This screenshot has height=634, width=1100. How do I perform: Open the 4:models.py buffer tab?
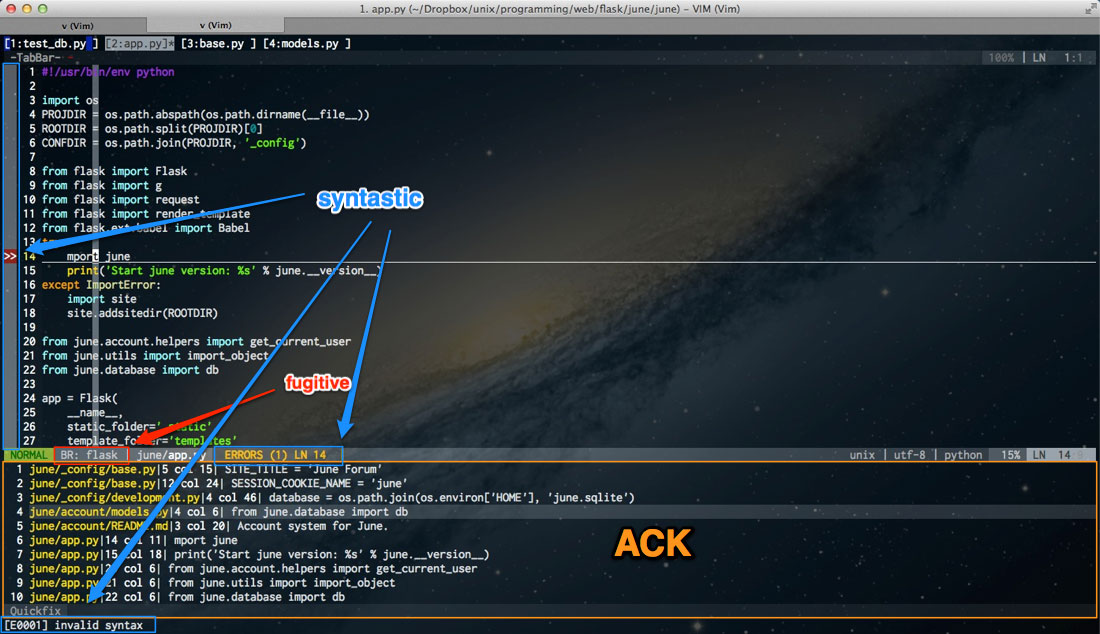(307, 43)
